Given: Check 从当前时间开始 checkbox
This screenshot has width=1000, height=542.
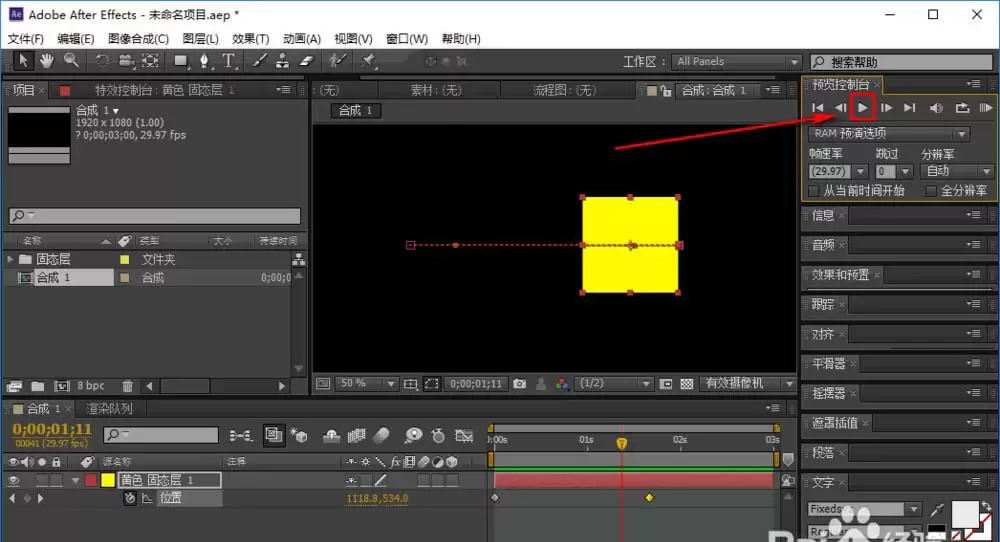Looking at the screenshot, I should tap(814, 191).
